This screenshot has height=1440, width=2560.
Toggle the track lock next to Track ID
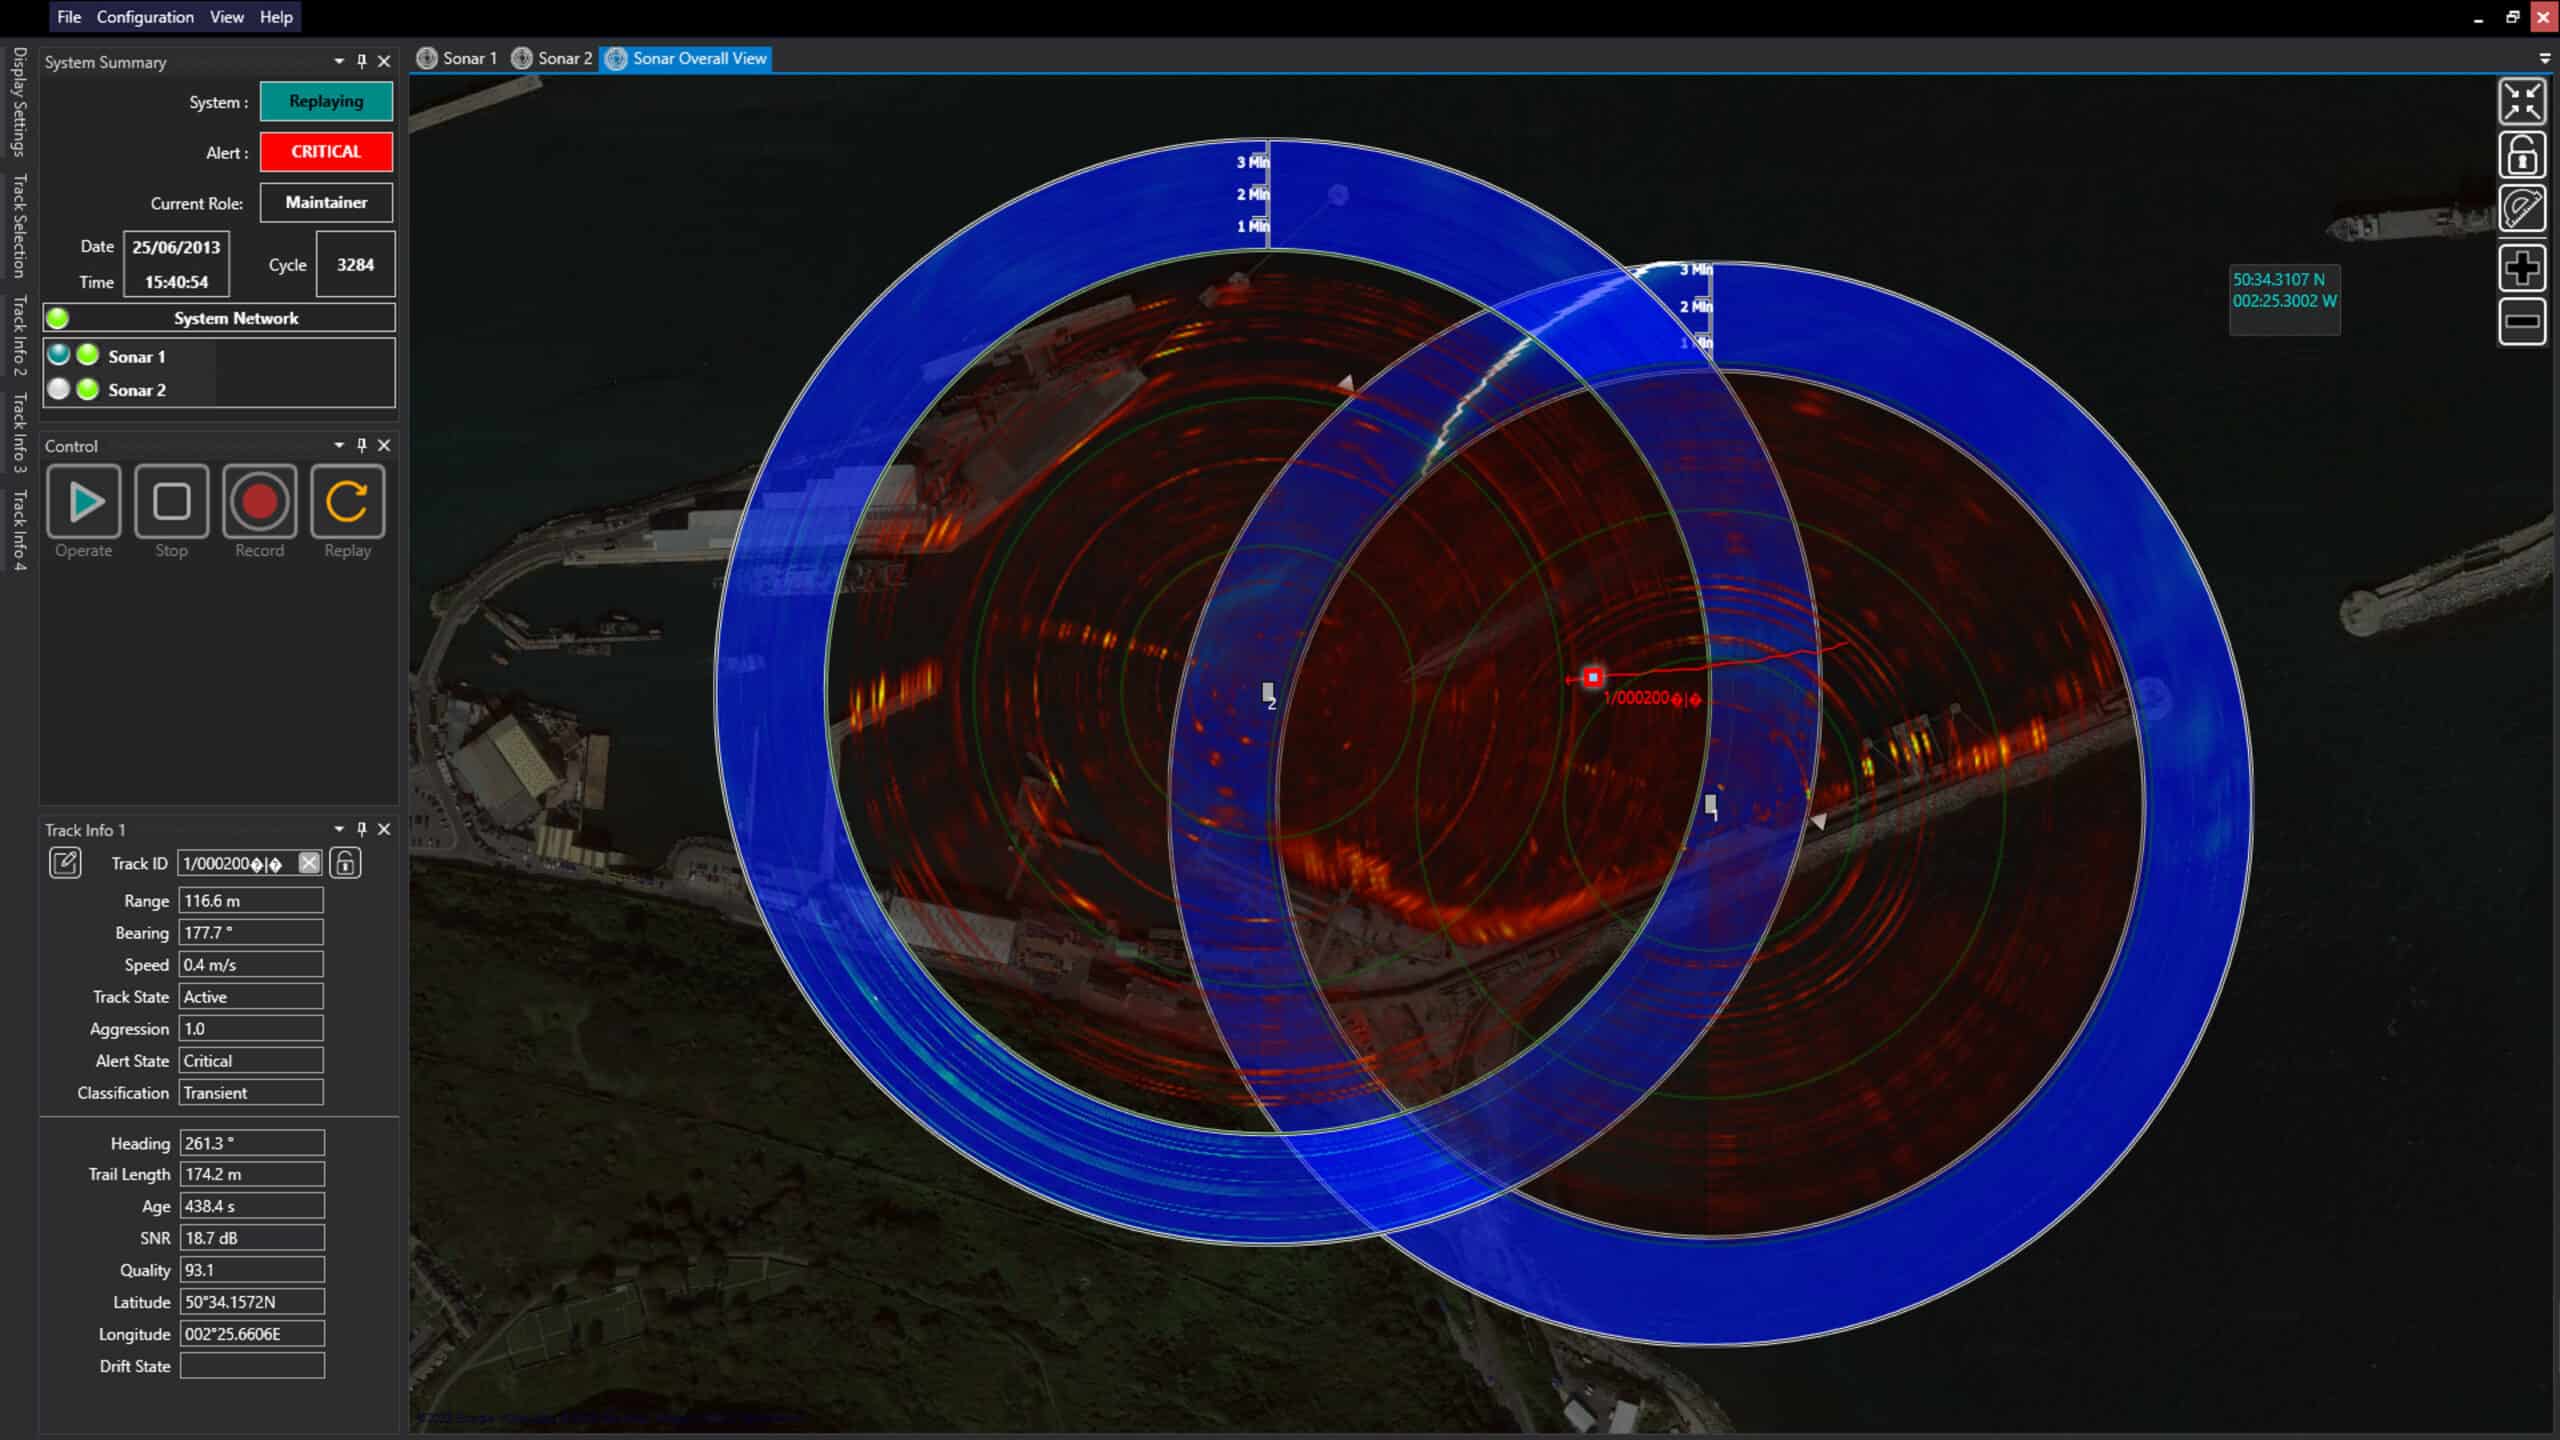345,862
